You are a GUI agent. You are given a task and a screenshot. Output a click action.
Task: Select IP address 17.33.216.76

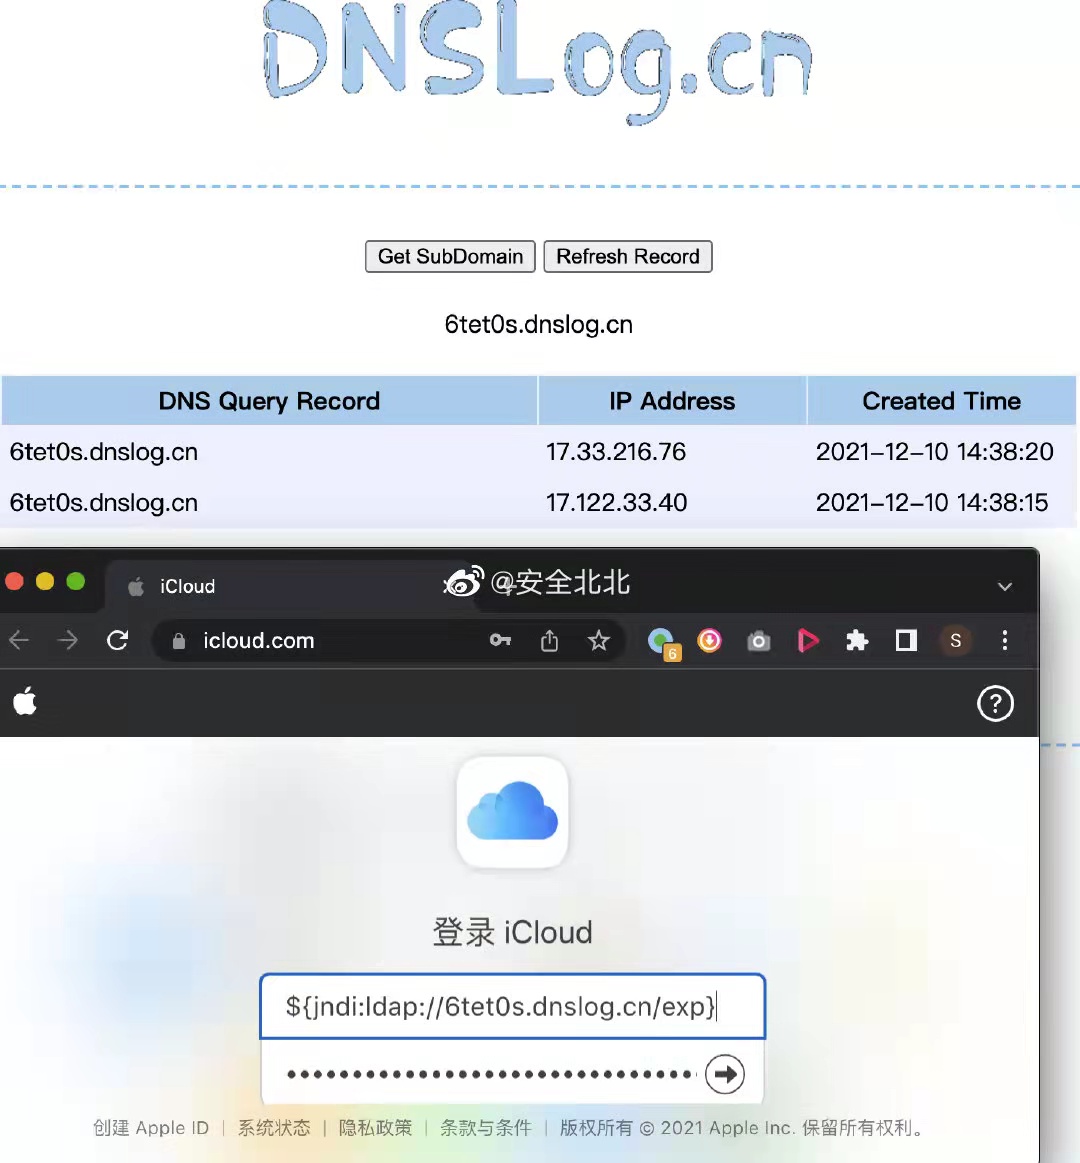[x=616, y=452]
